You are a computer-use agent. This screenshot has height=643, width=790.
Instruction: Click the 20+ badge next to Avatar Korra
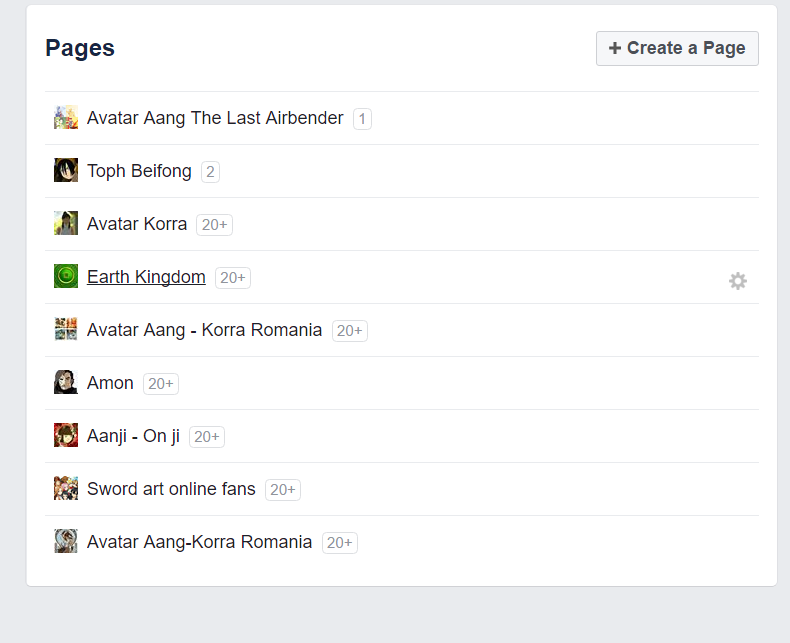[x=214, y=225]
